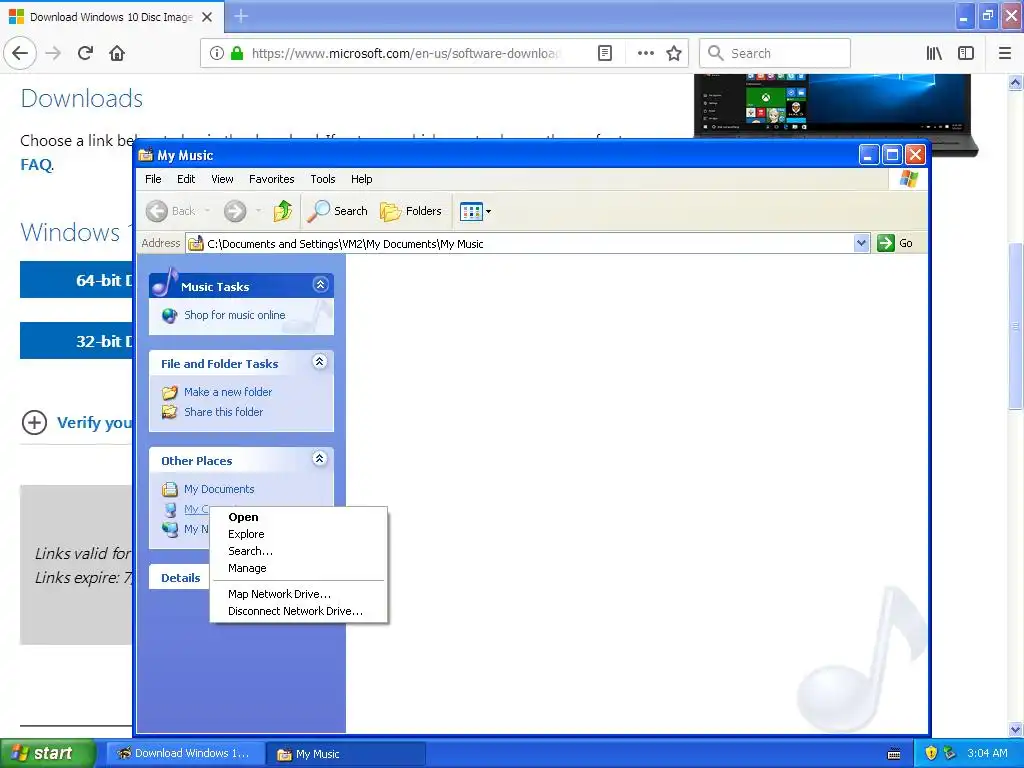Click the network connection tray icon

click(x=949, y=753)
